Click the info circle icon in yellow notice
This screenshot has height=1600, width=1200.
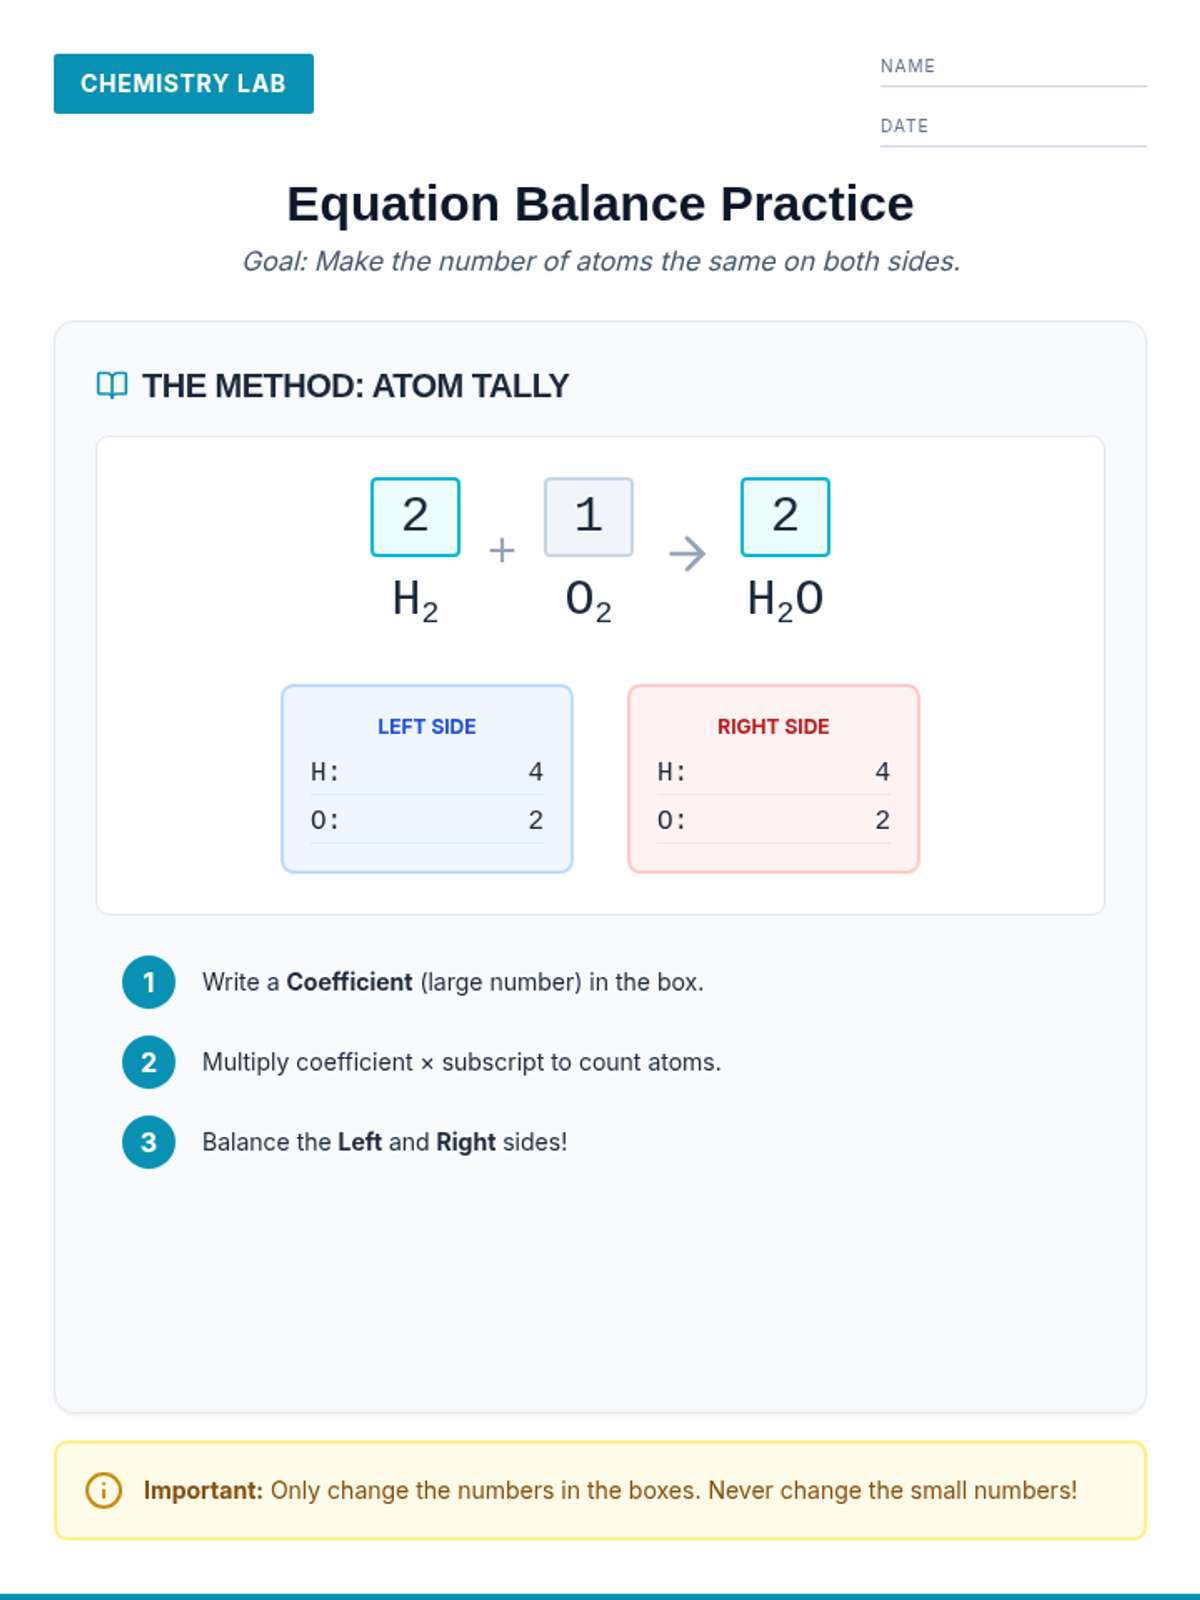coord(104,1490)
